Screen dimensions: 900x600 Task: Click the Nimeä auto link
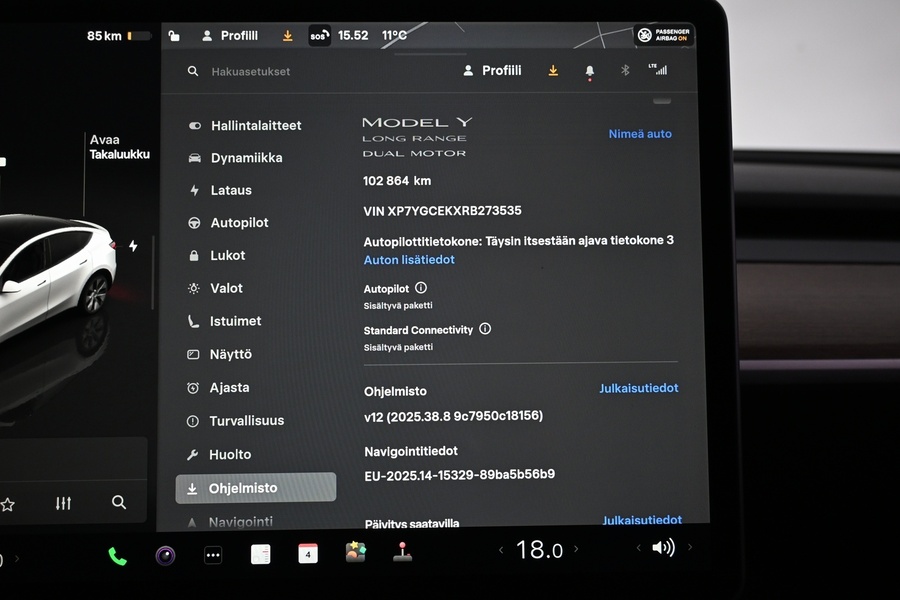(x=640, y=134)
